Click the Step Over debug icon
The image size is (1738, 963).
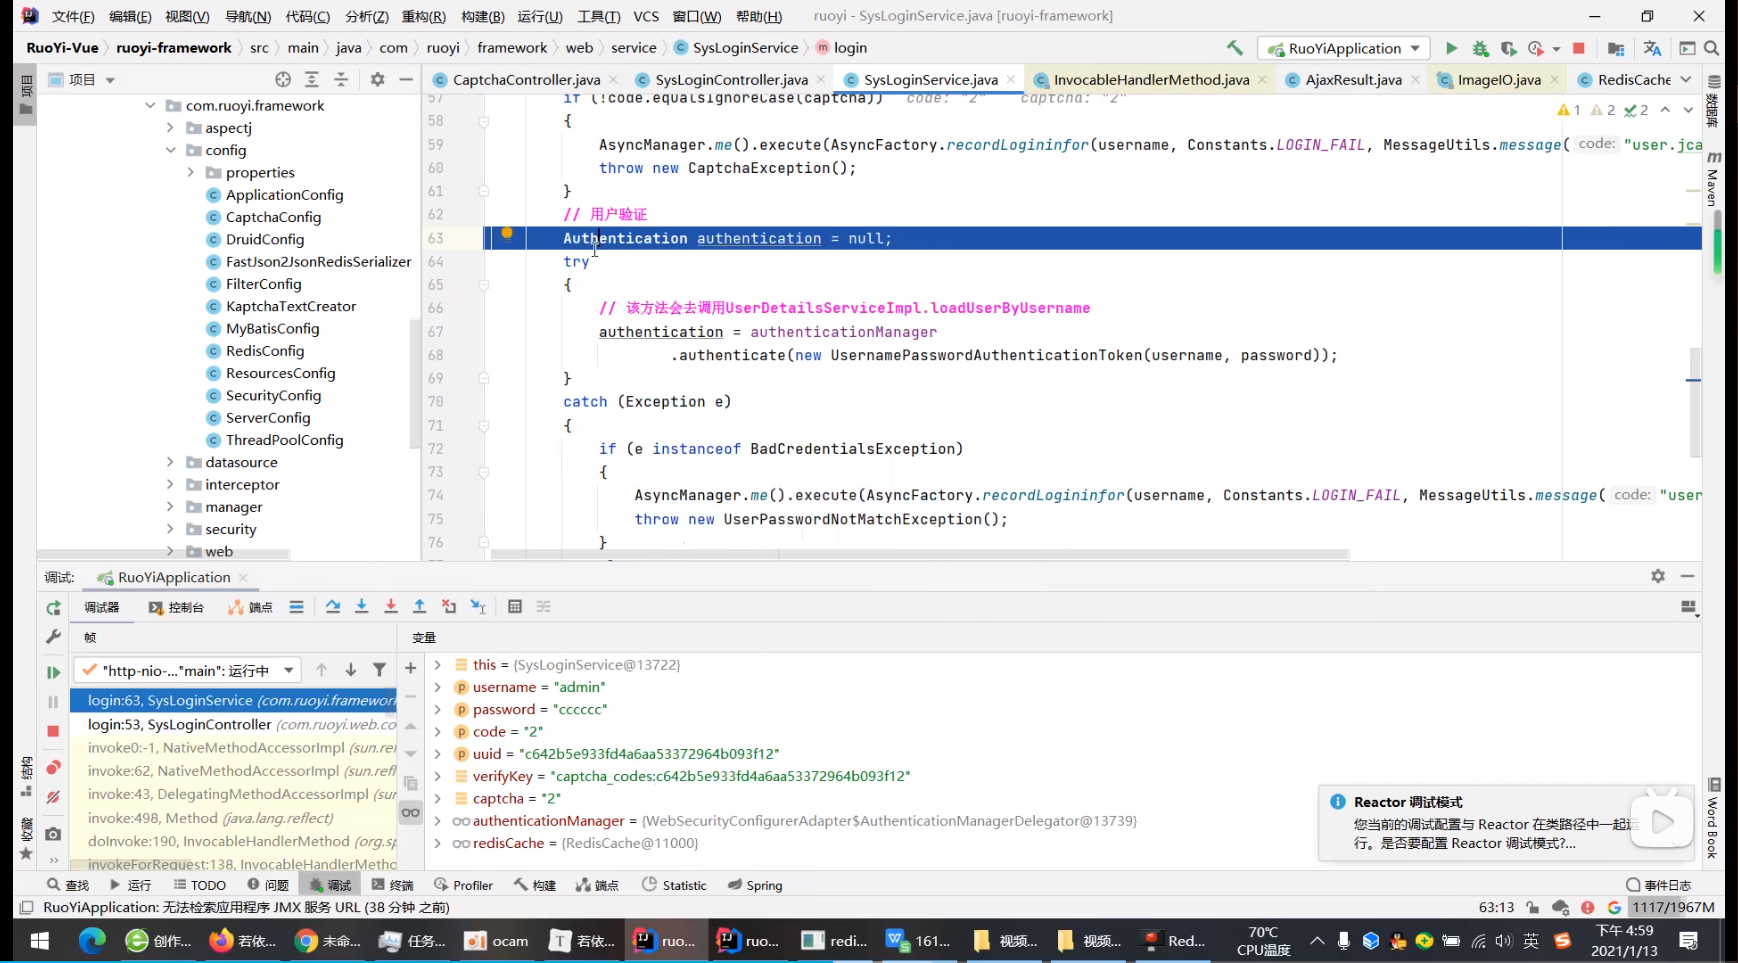tap(333, 607)
